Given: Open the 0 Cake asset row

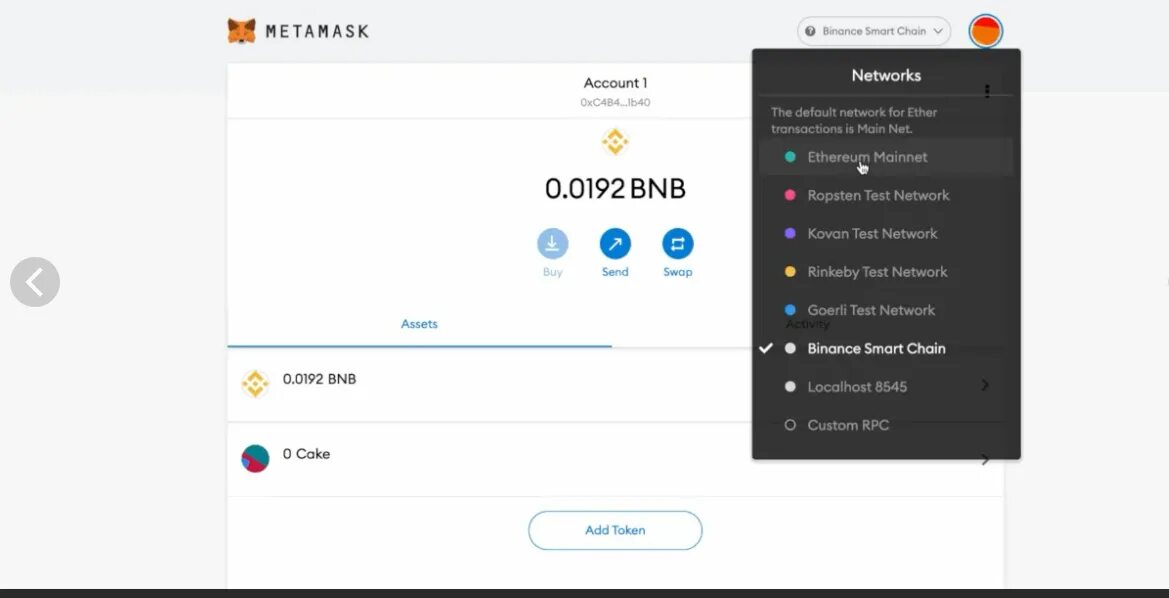Looking at the screenshot, I should click(615, 459).
